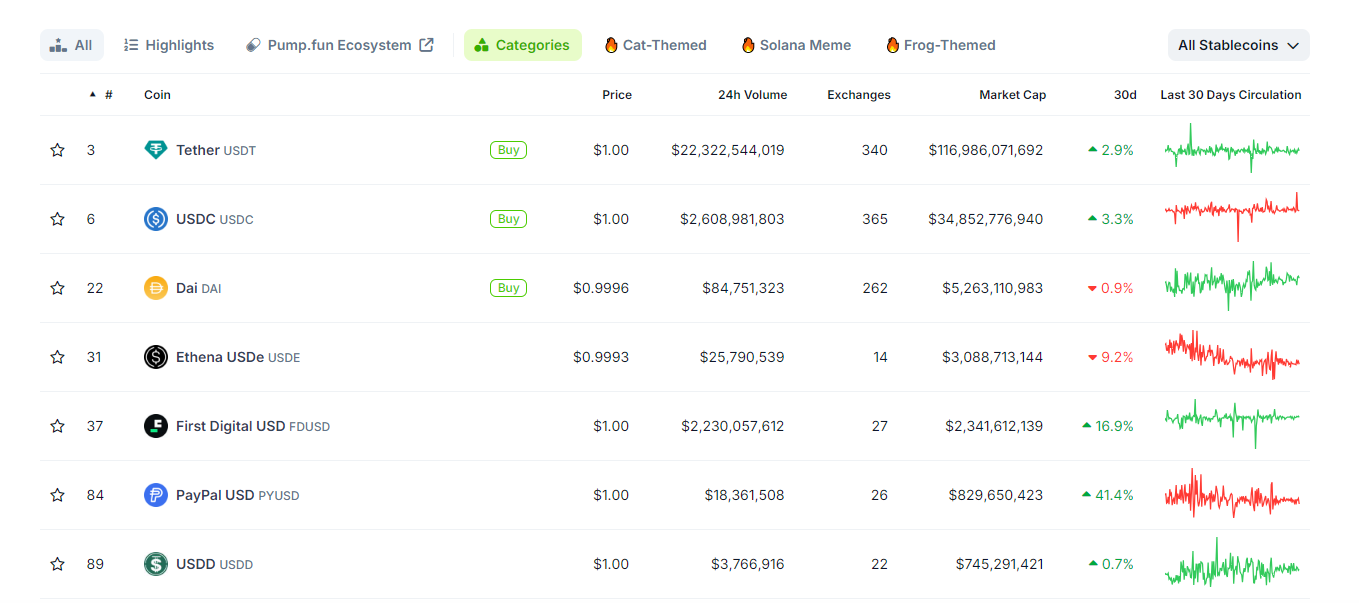The height and width of the screenshot is (603, 1359).
Task: Click the fire icon beside Solana Meme
Action: click(x=748, y=45)
